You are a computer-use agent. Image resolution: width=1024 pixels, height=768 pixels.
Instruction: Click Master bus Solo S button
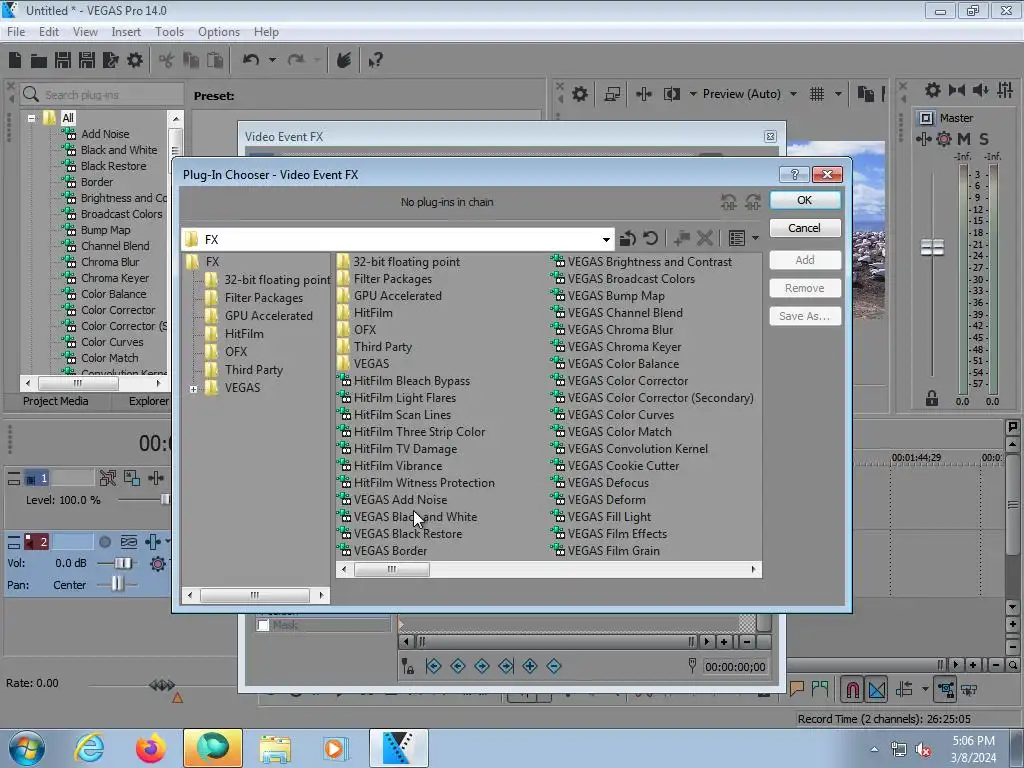(984, 139)
